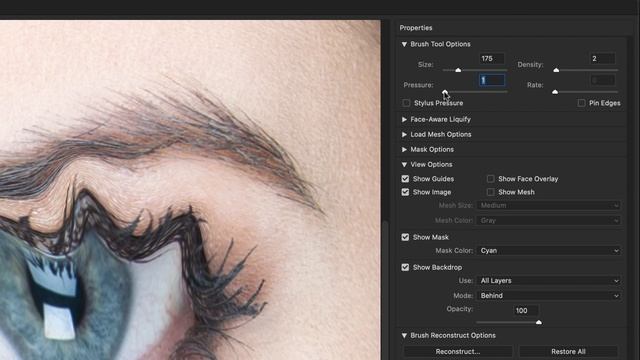Expand the Face-Aware Liquify section
This screenshot has height=360, width=640.
click(404, 119)
